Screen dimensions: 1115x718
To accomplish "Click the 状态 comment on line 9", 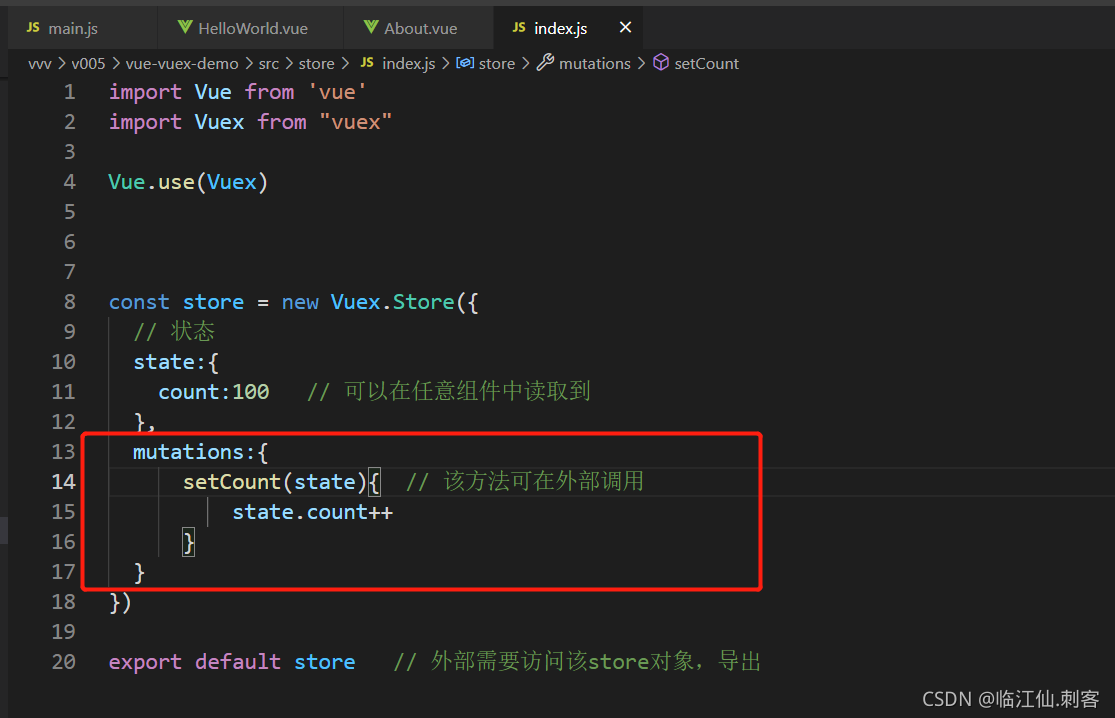I will tap(174, 332).
